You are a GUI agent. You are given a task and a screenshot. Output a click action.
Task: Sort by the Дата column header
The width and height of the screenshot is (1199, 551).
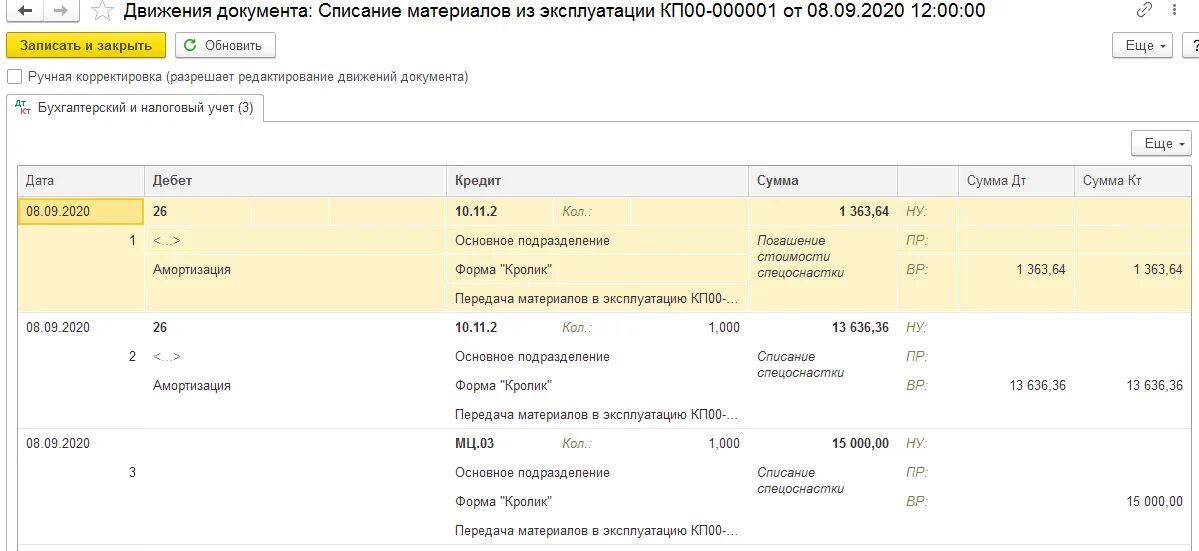(x=81, y=181)
